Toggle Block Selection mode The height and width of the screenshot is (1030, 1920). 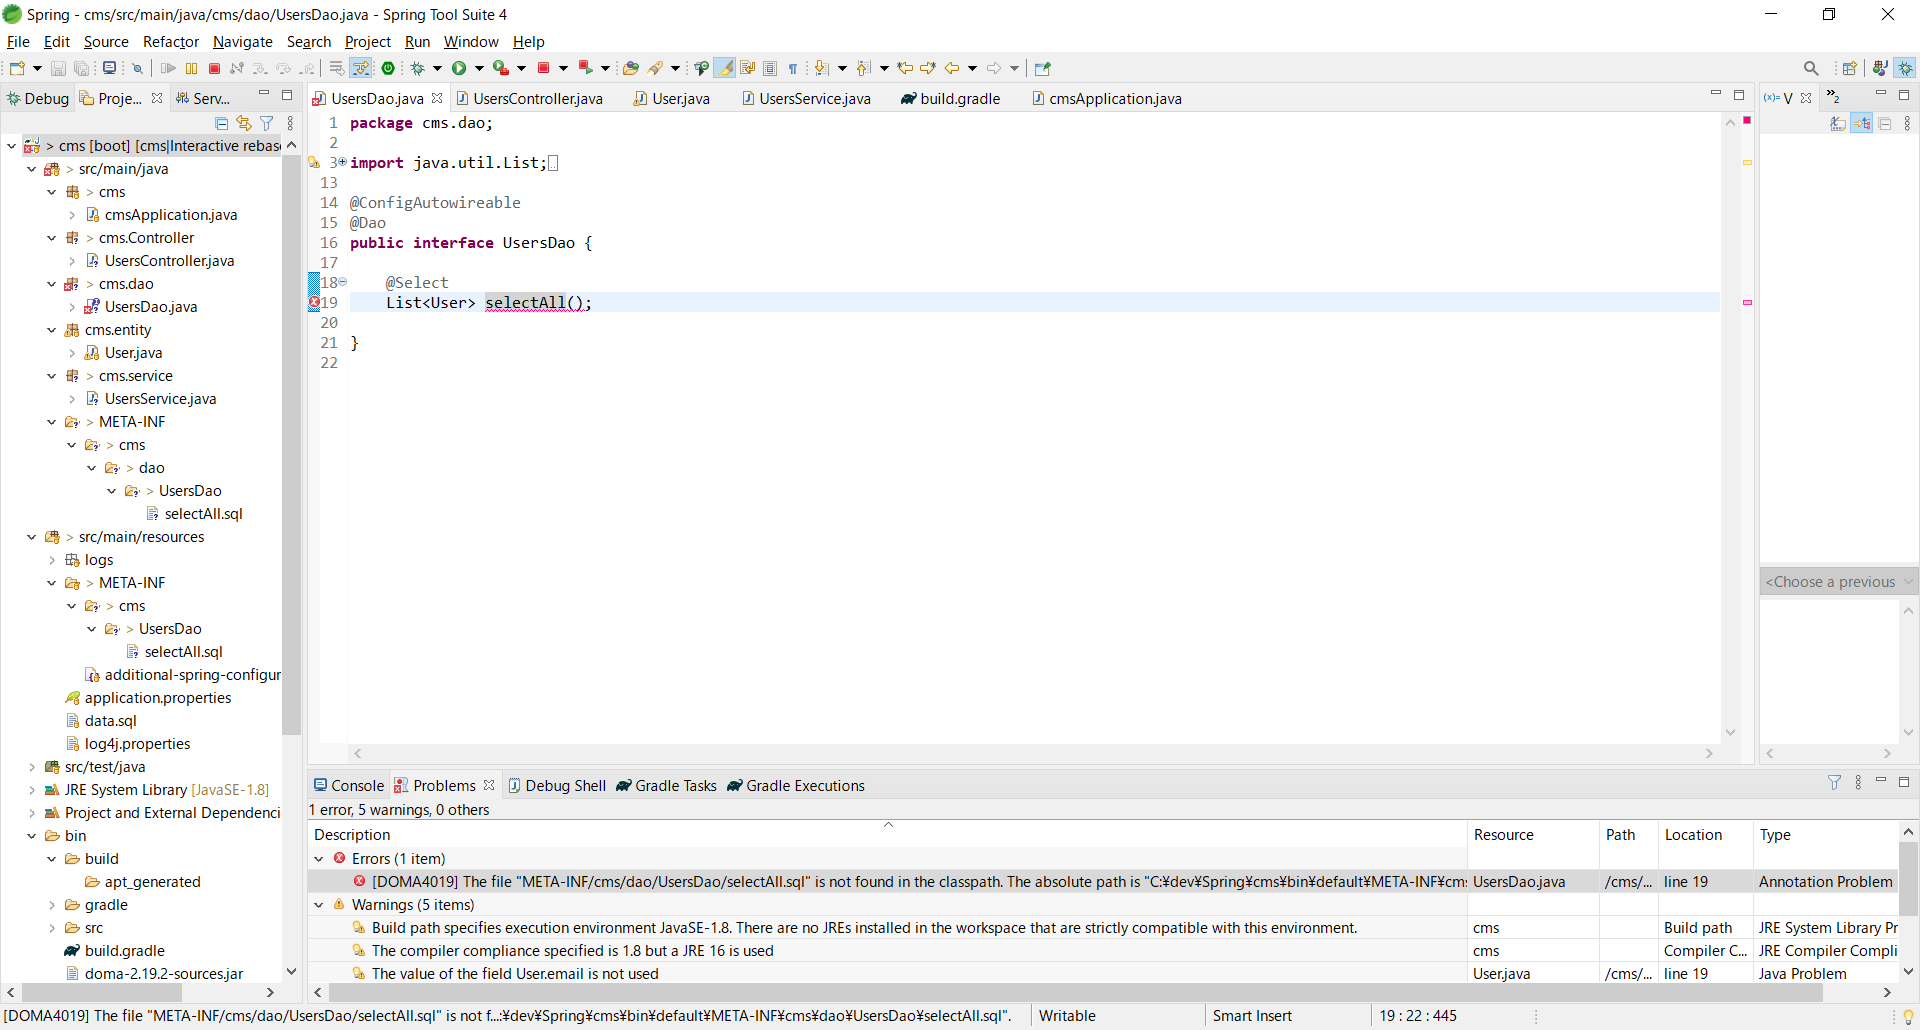click(770, 68)
